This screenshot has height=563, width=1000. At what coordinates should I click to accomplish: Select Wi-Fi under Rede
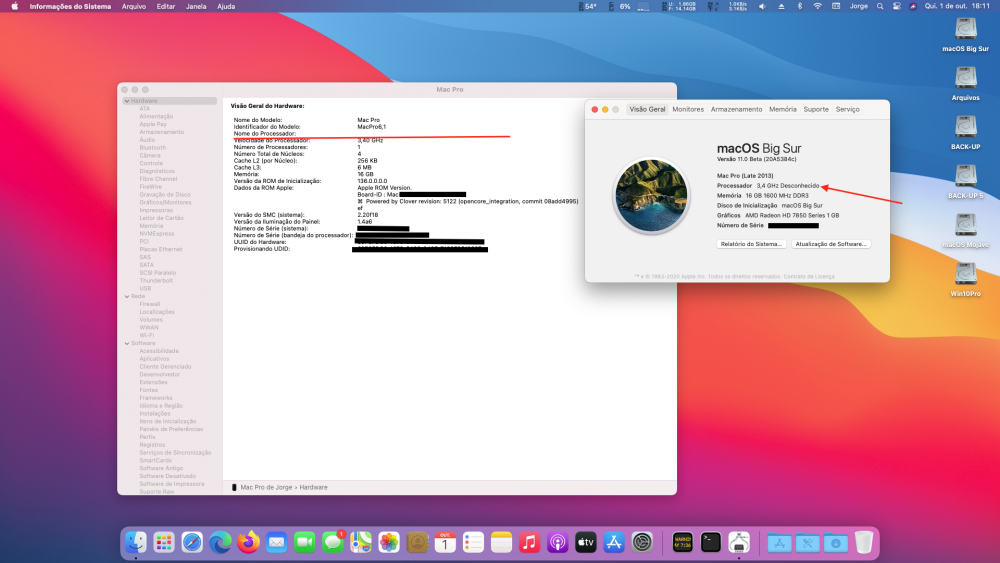click(147, 335)
